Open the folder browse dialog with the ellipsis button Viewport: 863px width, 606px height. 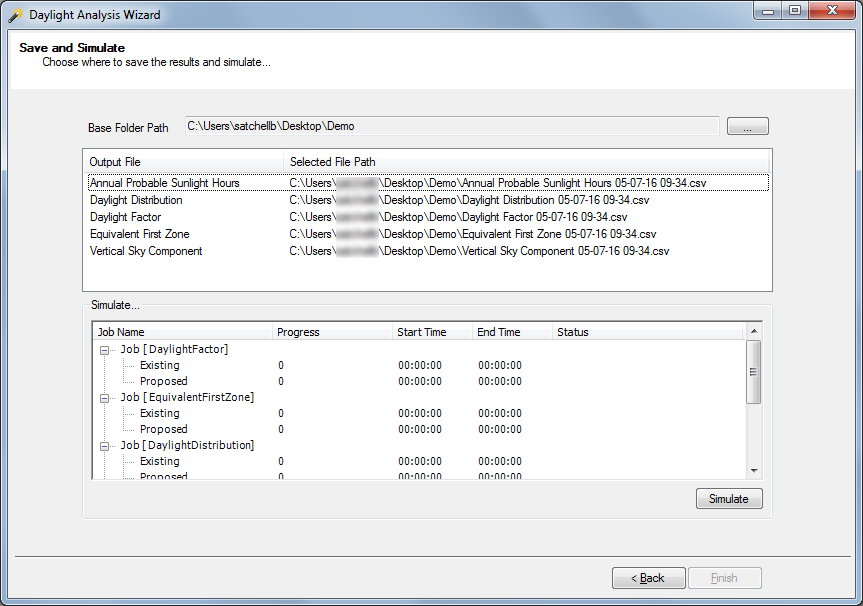point(747,126)
